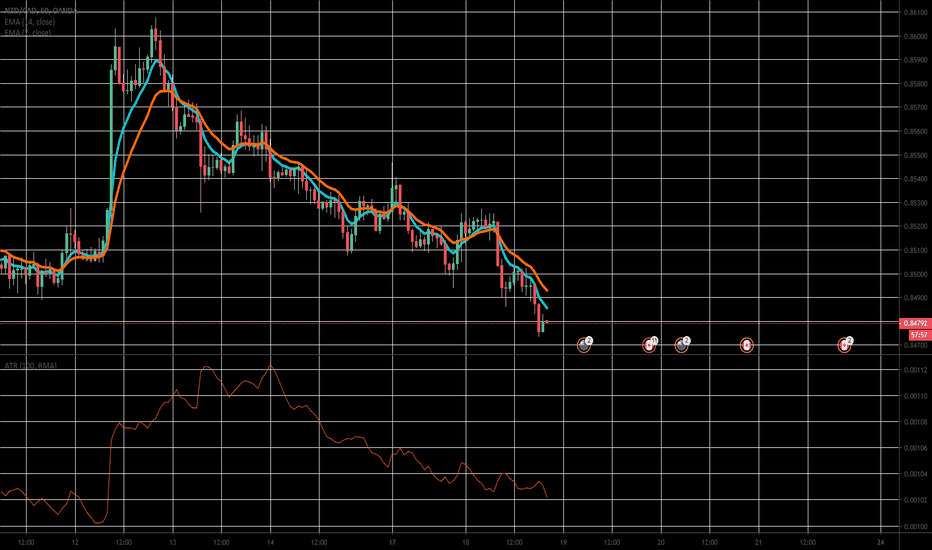Click price axis value 0.85500
The height and width of the screenshot is (550, 932).
tap(915, 155)
